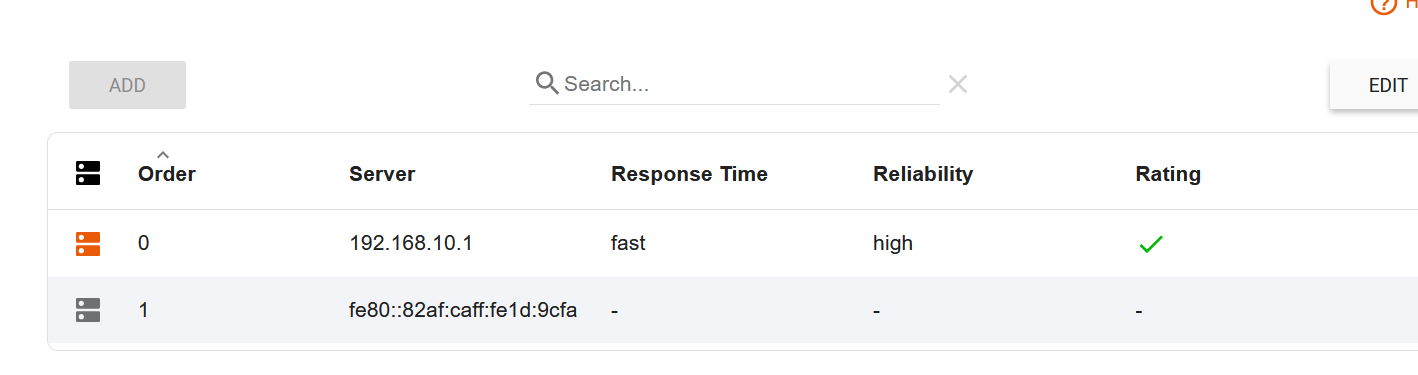Sort by Response Time column header
Screen dimensions: 1418x375
(689, 174)
